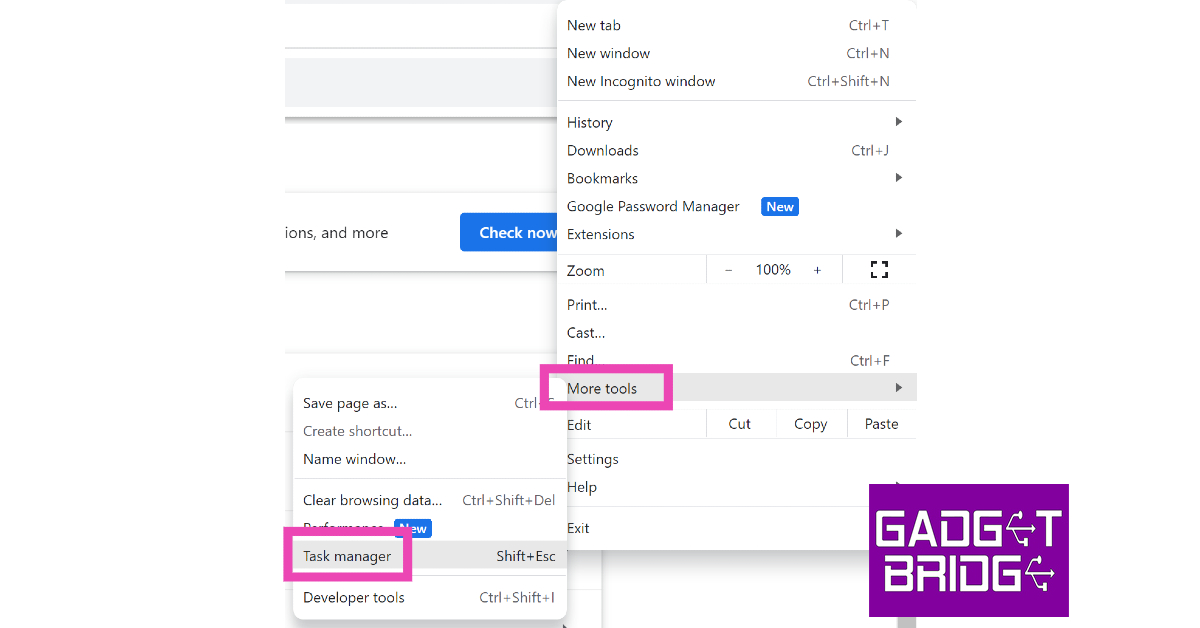Open Google Password Manager
Screen dimensions: 1200x628
coord(653,207)
